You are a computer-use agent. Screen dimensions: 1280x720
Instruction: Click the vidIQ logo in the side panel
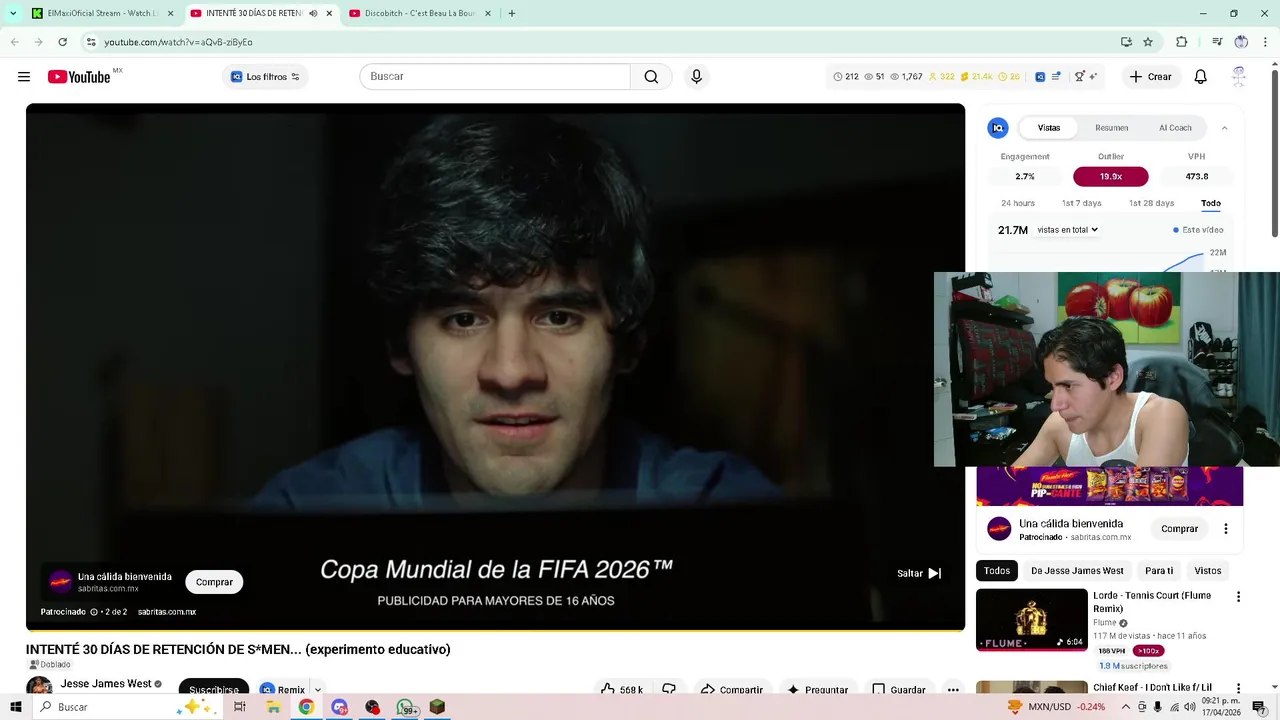pyautogui.click(x=998, y=128)
